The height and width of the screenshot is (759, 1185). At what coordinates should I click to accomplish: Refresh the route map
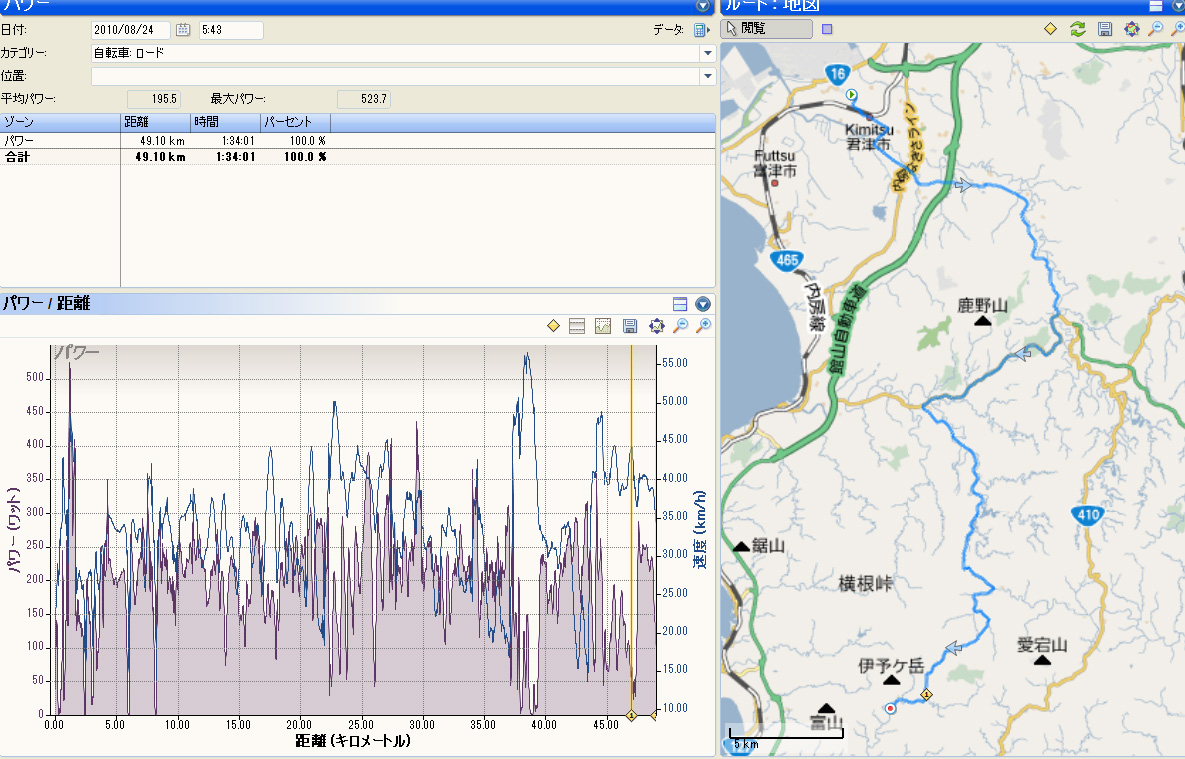tap(1078, 29)
